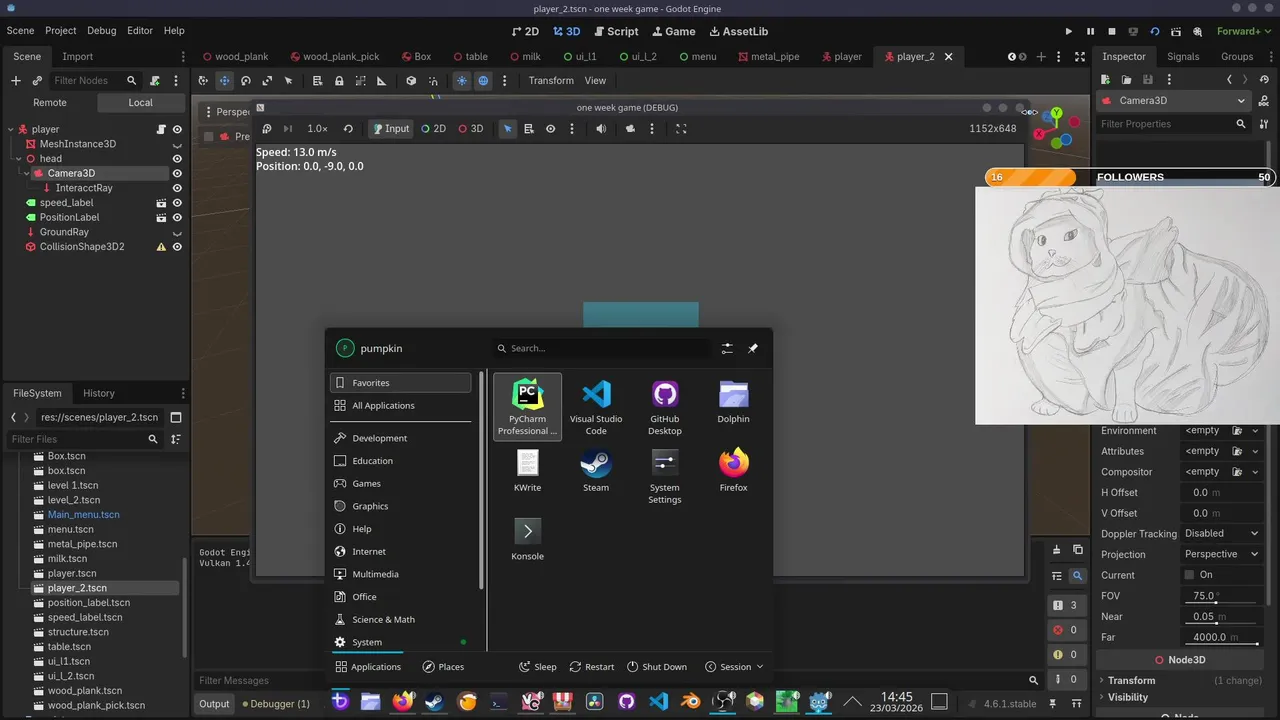
Task: Toggle visibility of MeshInstance3D node
Action: (x=177, y=144)
